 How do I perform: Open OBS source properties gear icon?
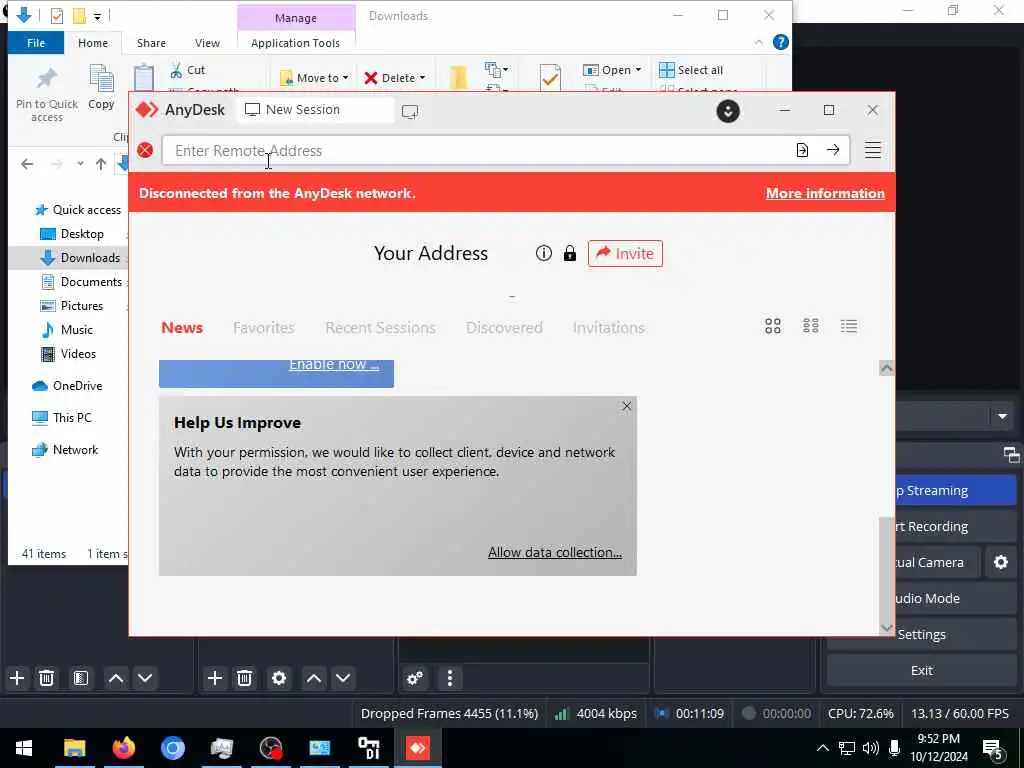pos(279,679)
